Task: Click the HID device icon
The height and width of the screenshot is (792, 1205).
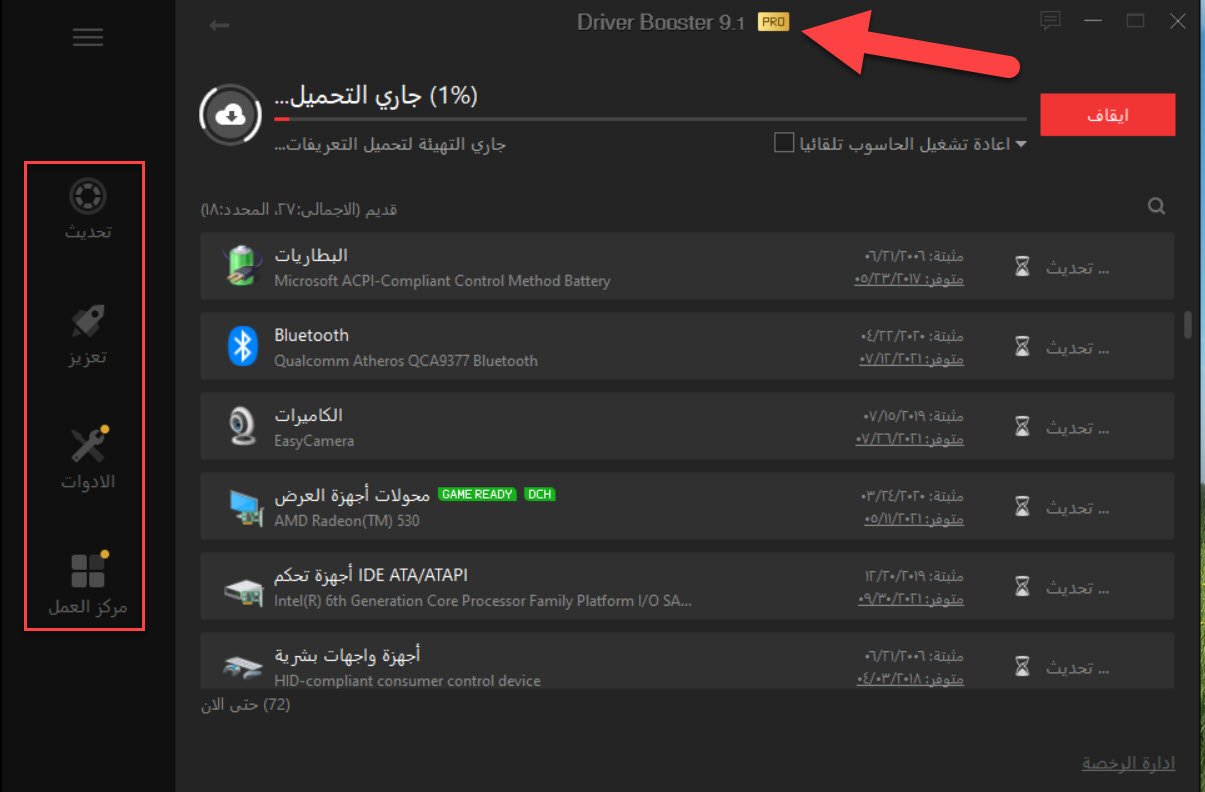Action: pos(241,668)
